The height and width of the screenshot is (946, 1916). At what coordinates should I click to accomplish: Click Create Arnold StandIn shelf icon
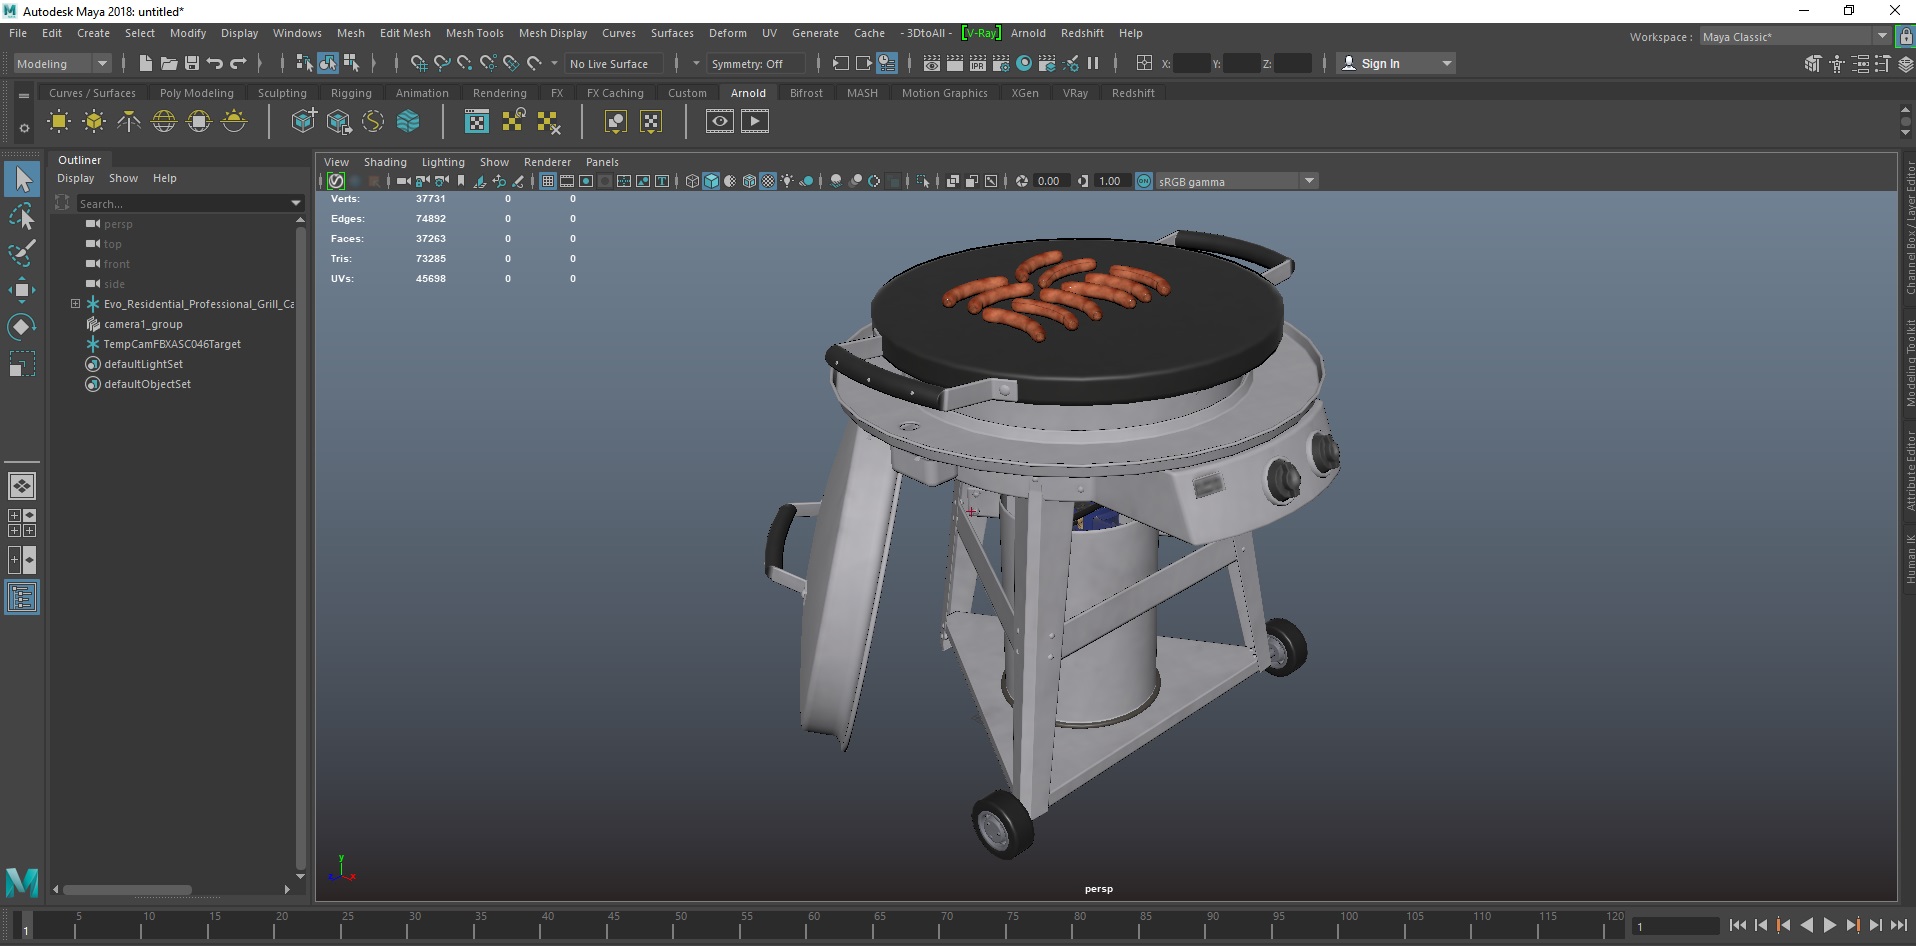coord(304,122)
